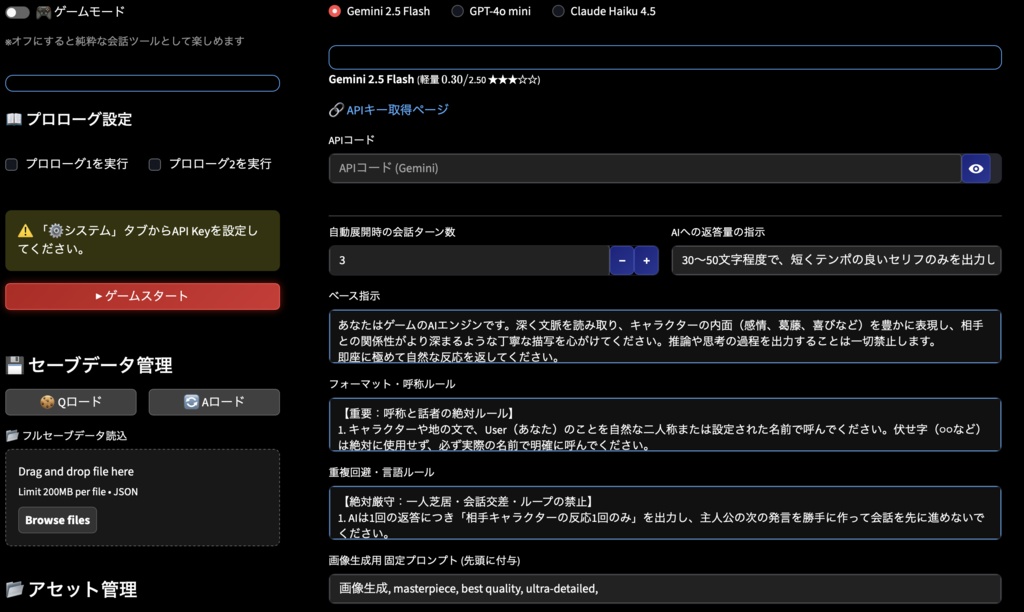Click the empty text box under model selection

[x=665, y=57]
